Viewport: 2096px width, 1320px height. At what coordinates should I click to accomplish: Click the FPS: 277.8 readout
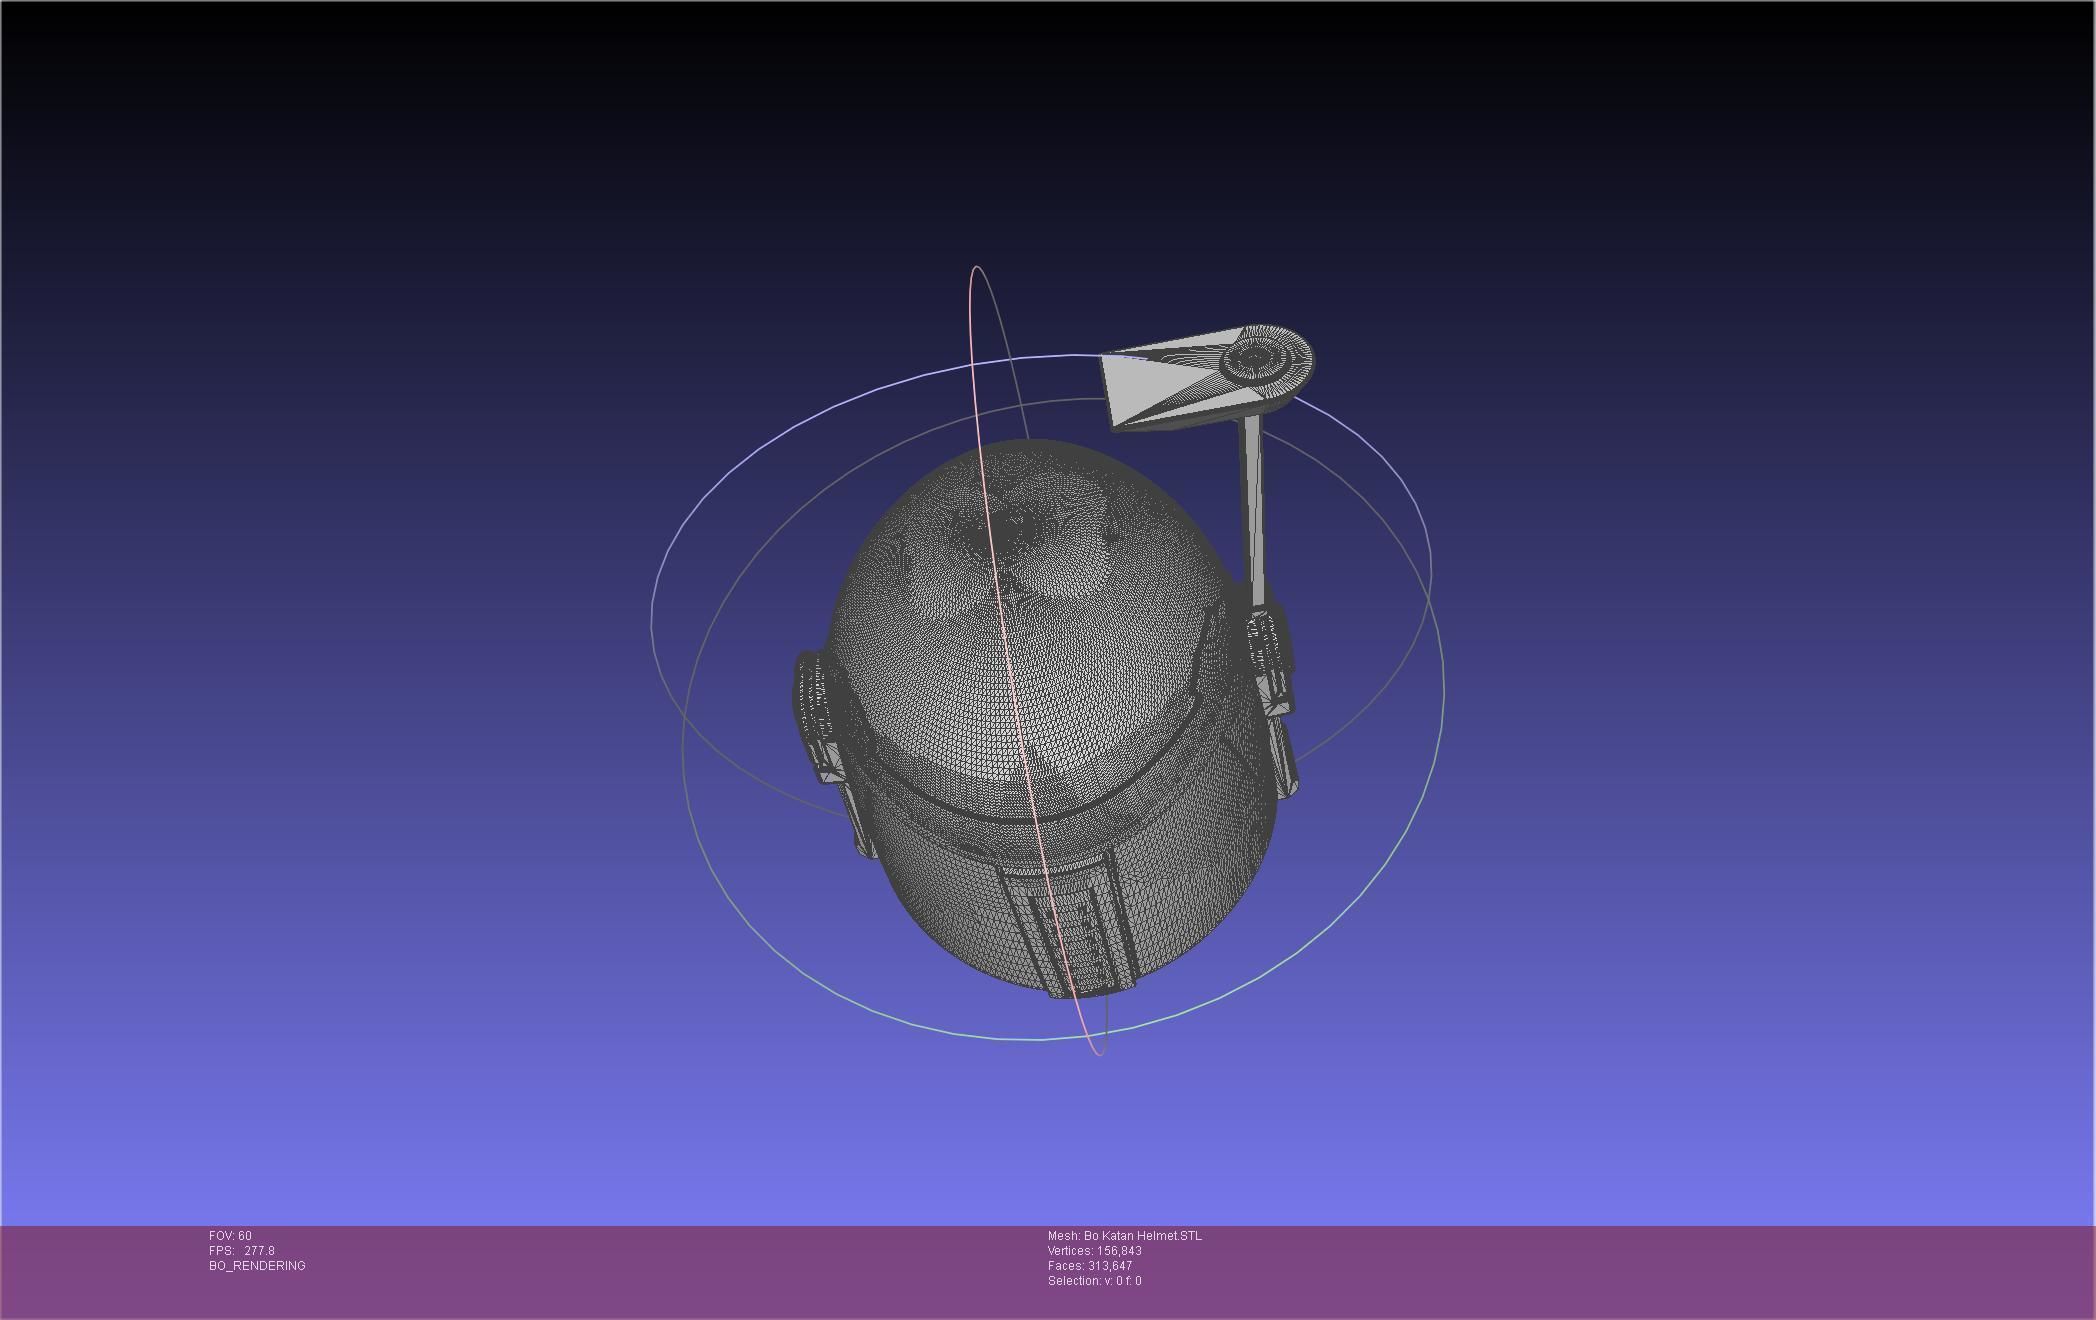click(241, 1251)
